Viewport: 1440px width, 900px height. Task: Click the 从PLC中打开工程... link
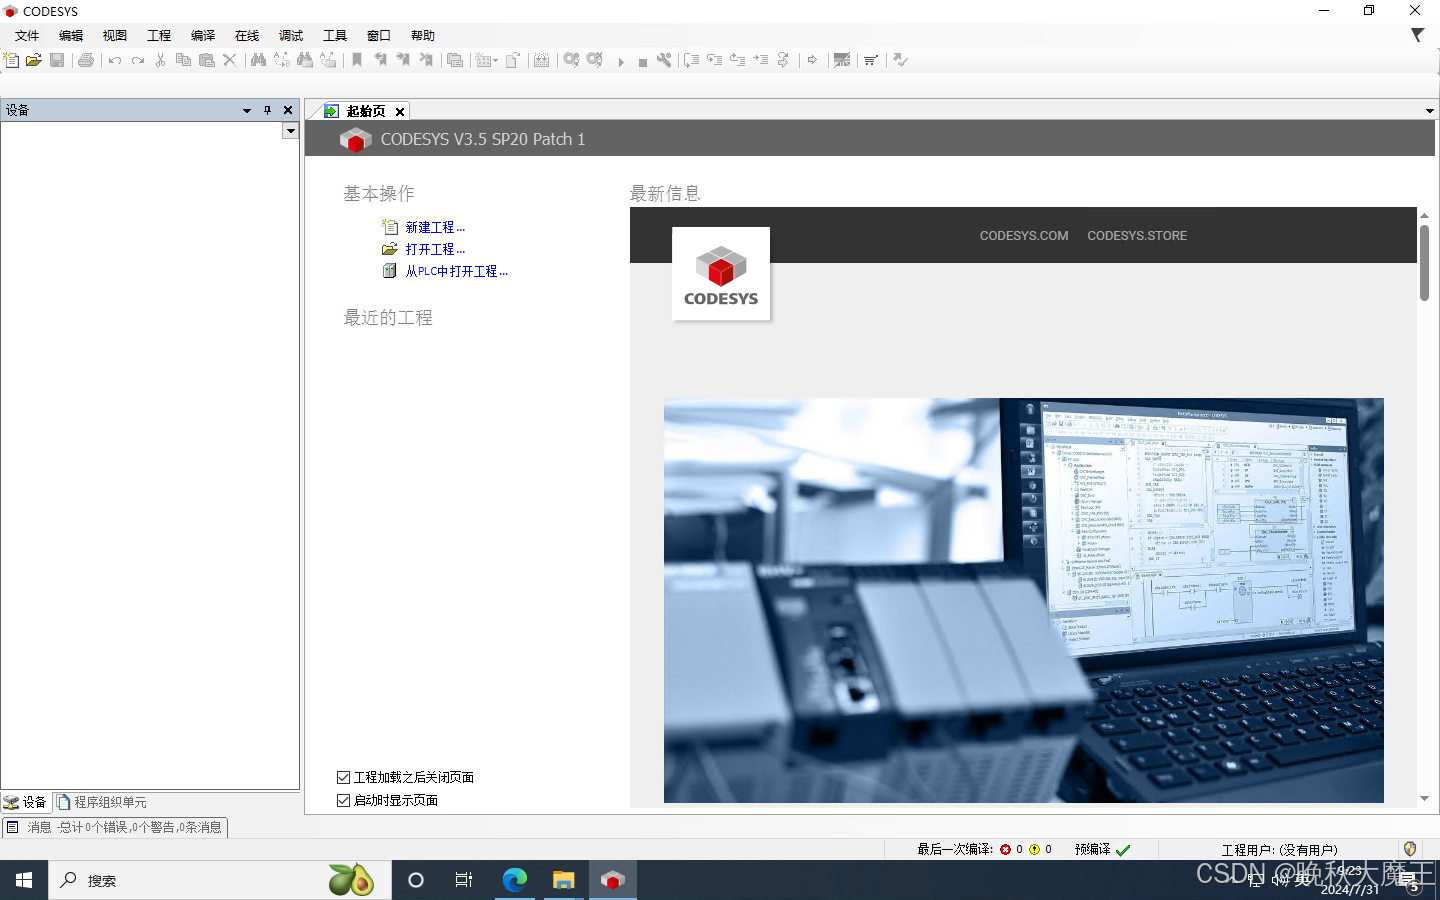[x=456, y=271]
